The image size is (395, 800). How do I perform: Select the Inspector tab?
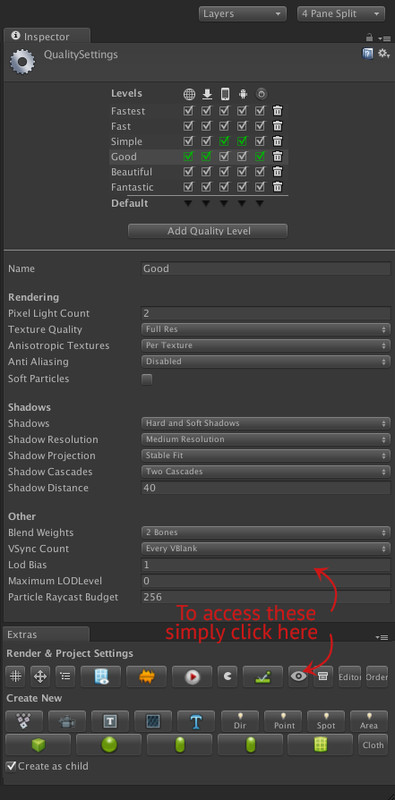pyautogui.click(x=47, y=37)
